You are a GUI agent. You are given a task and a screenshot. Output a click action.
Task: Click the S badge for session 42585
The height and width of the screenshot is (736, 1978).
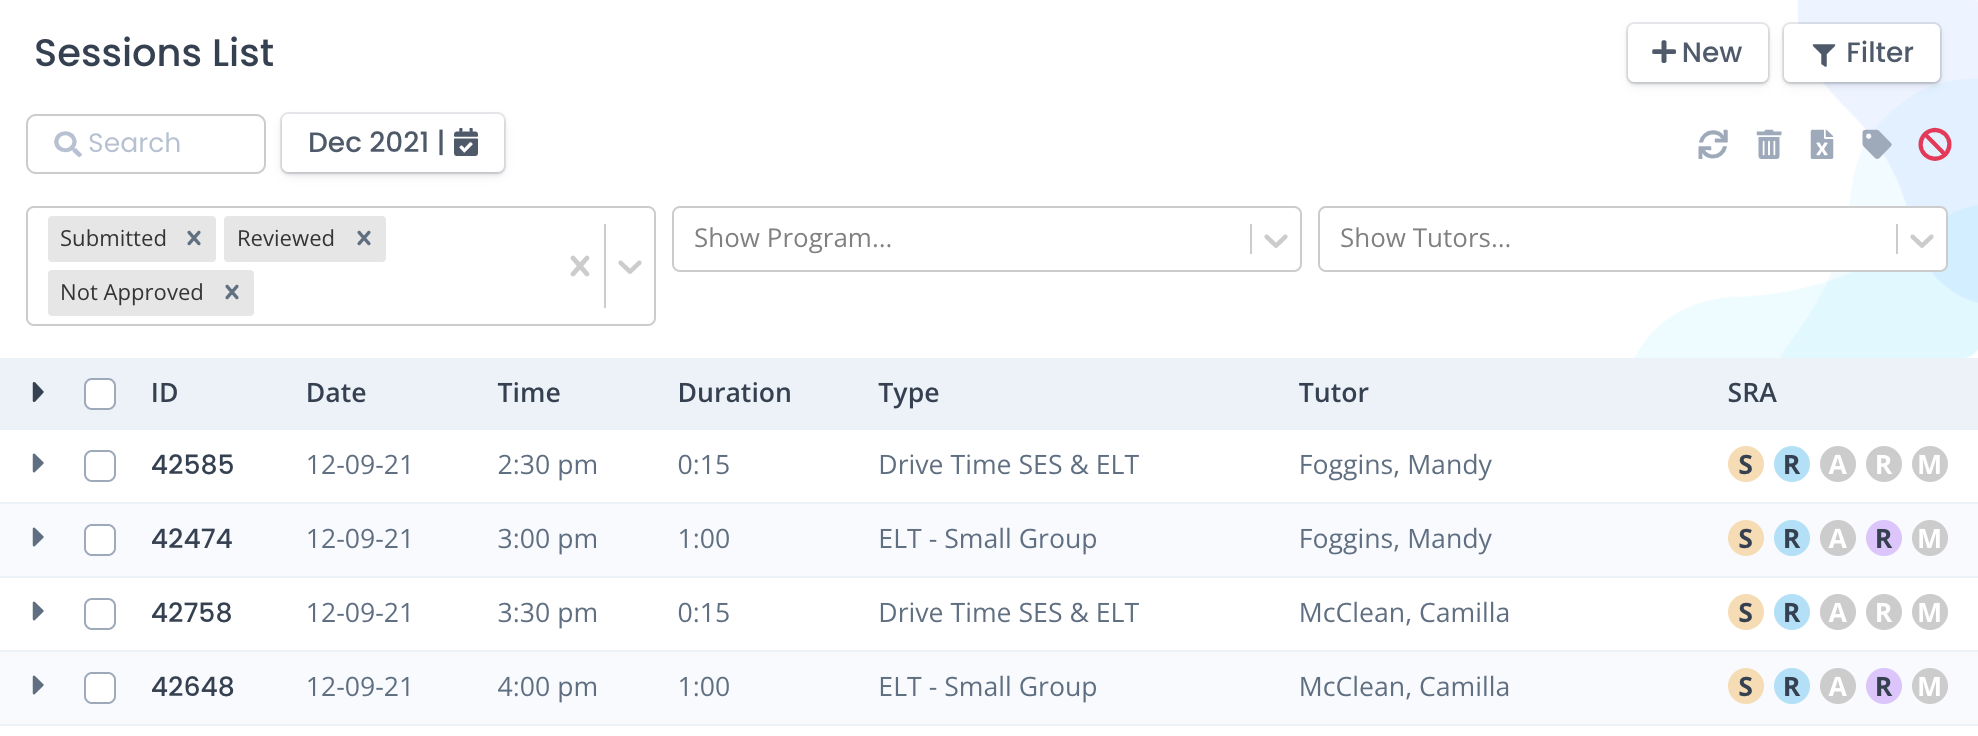[x=1746, y=465]
